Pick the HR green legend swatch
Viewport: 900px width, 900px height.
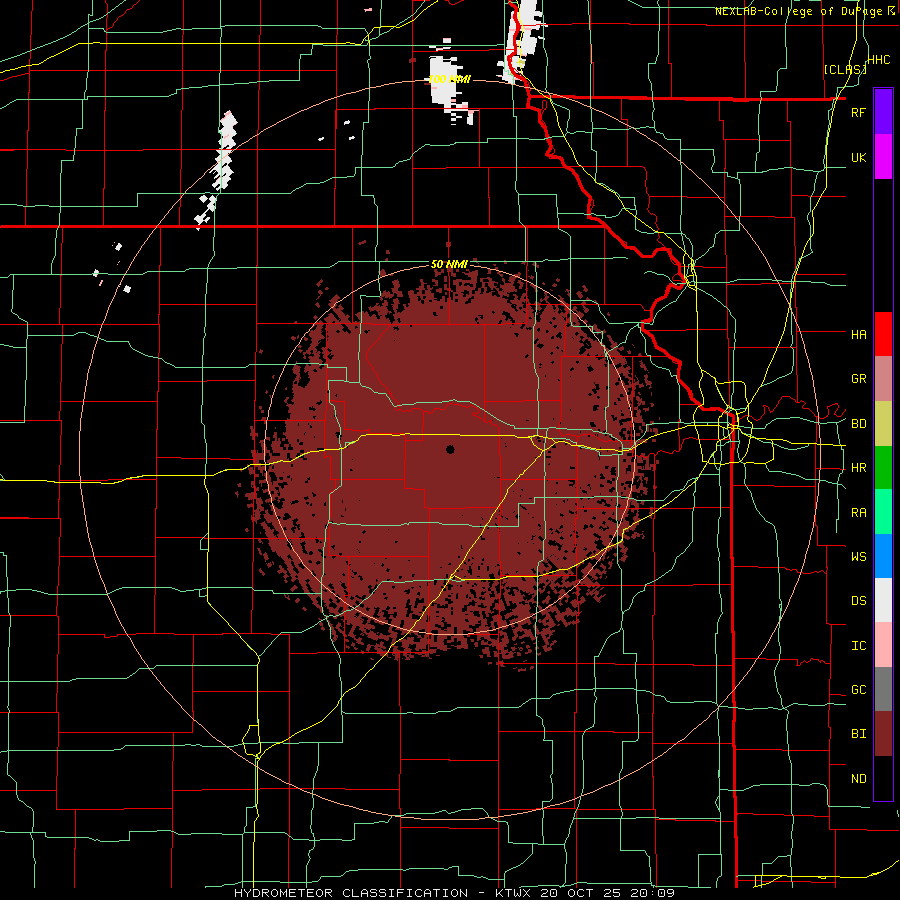pyautogui.click(x=883, y=468)
